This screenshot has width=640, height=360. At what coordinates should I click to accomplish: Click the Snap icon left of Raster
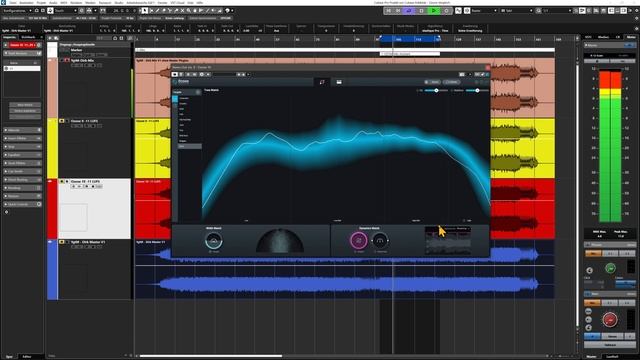coord(467,11)
